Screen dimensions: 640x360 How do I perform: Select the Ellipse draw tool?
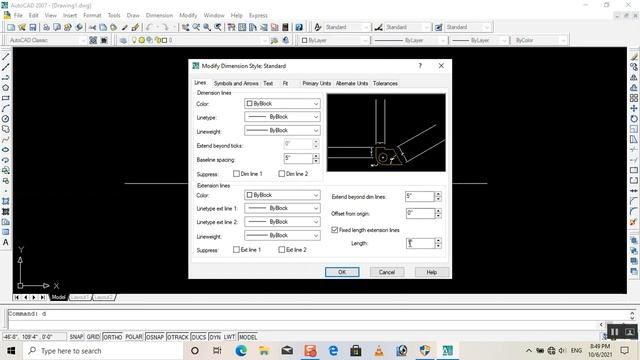6,150
